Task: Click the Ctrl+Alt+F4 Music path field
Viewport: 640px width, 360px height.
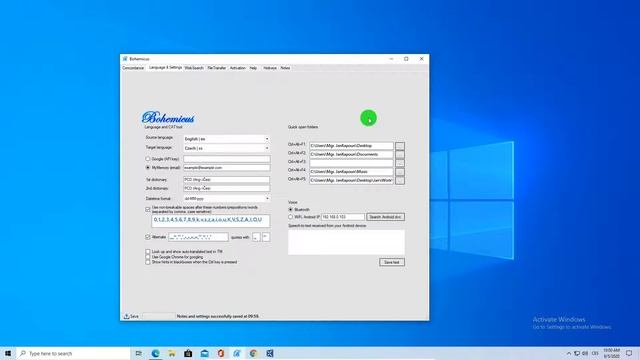Action: coord(351,171)
